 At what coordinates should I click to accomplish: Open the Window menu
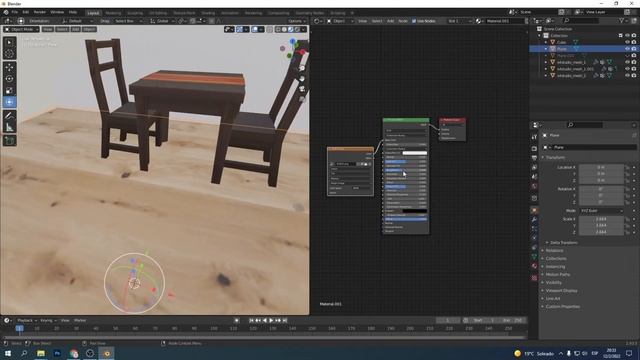(57, 12)
